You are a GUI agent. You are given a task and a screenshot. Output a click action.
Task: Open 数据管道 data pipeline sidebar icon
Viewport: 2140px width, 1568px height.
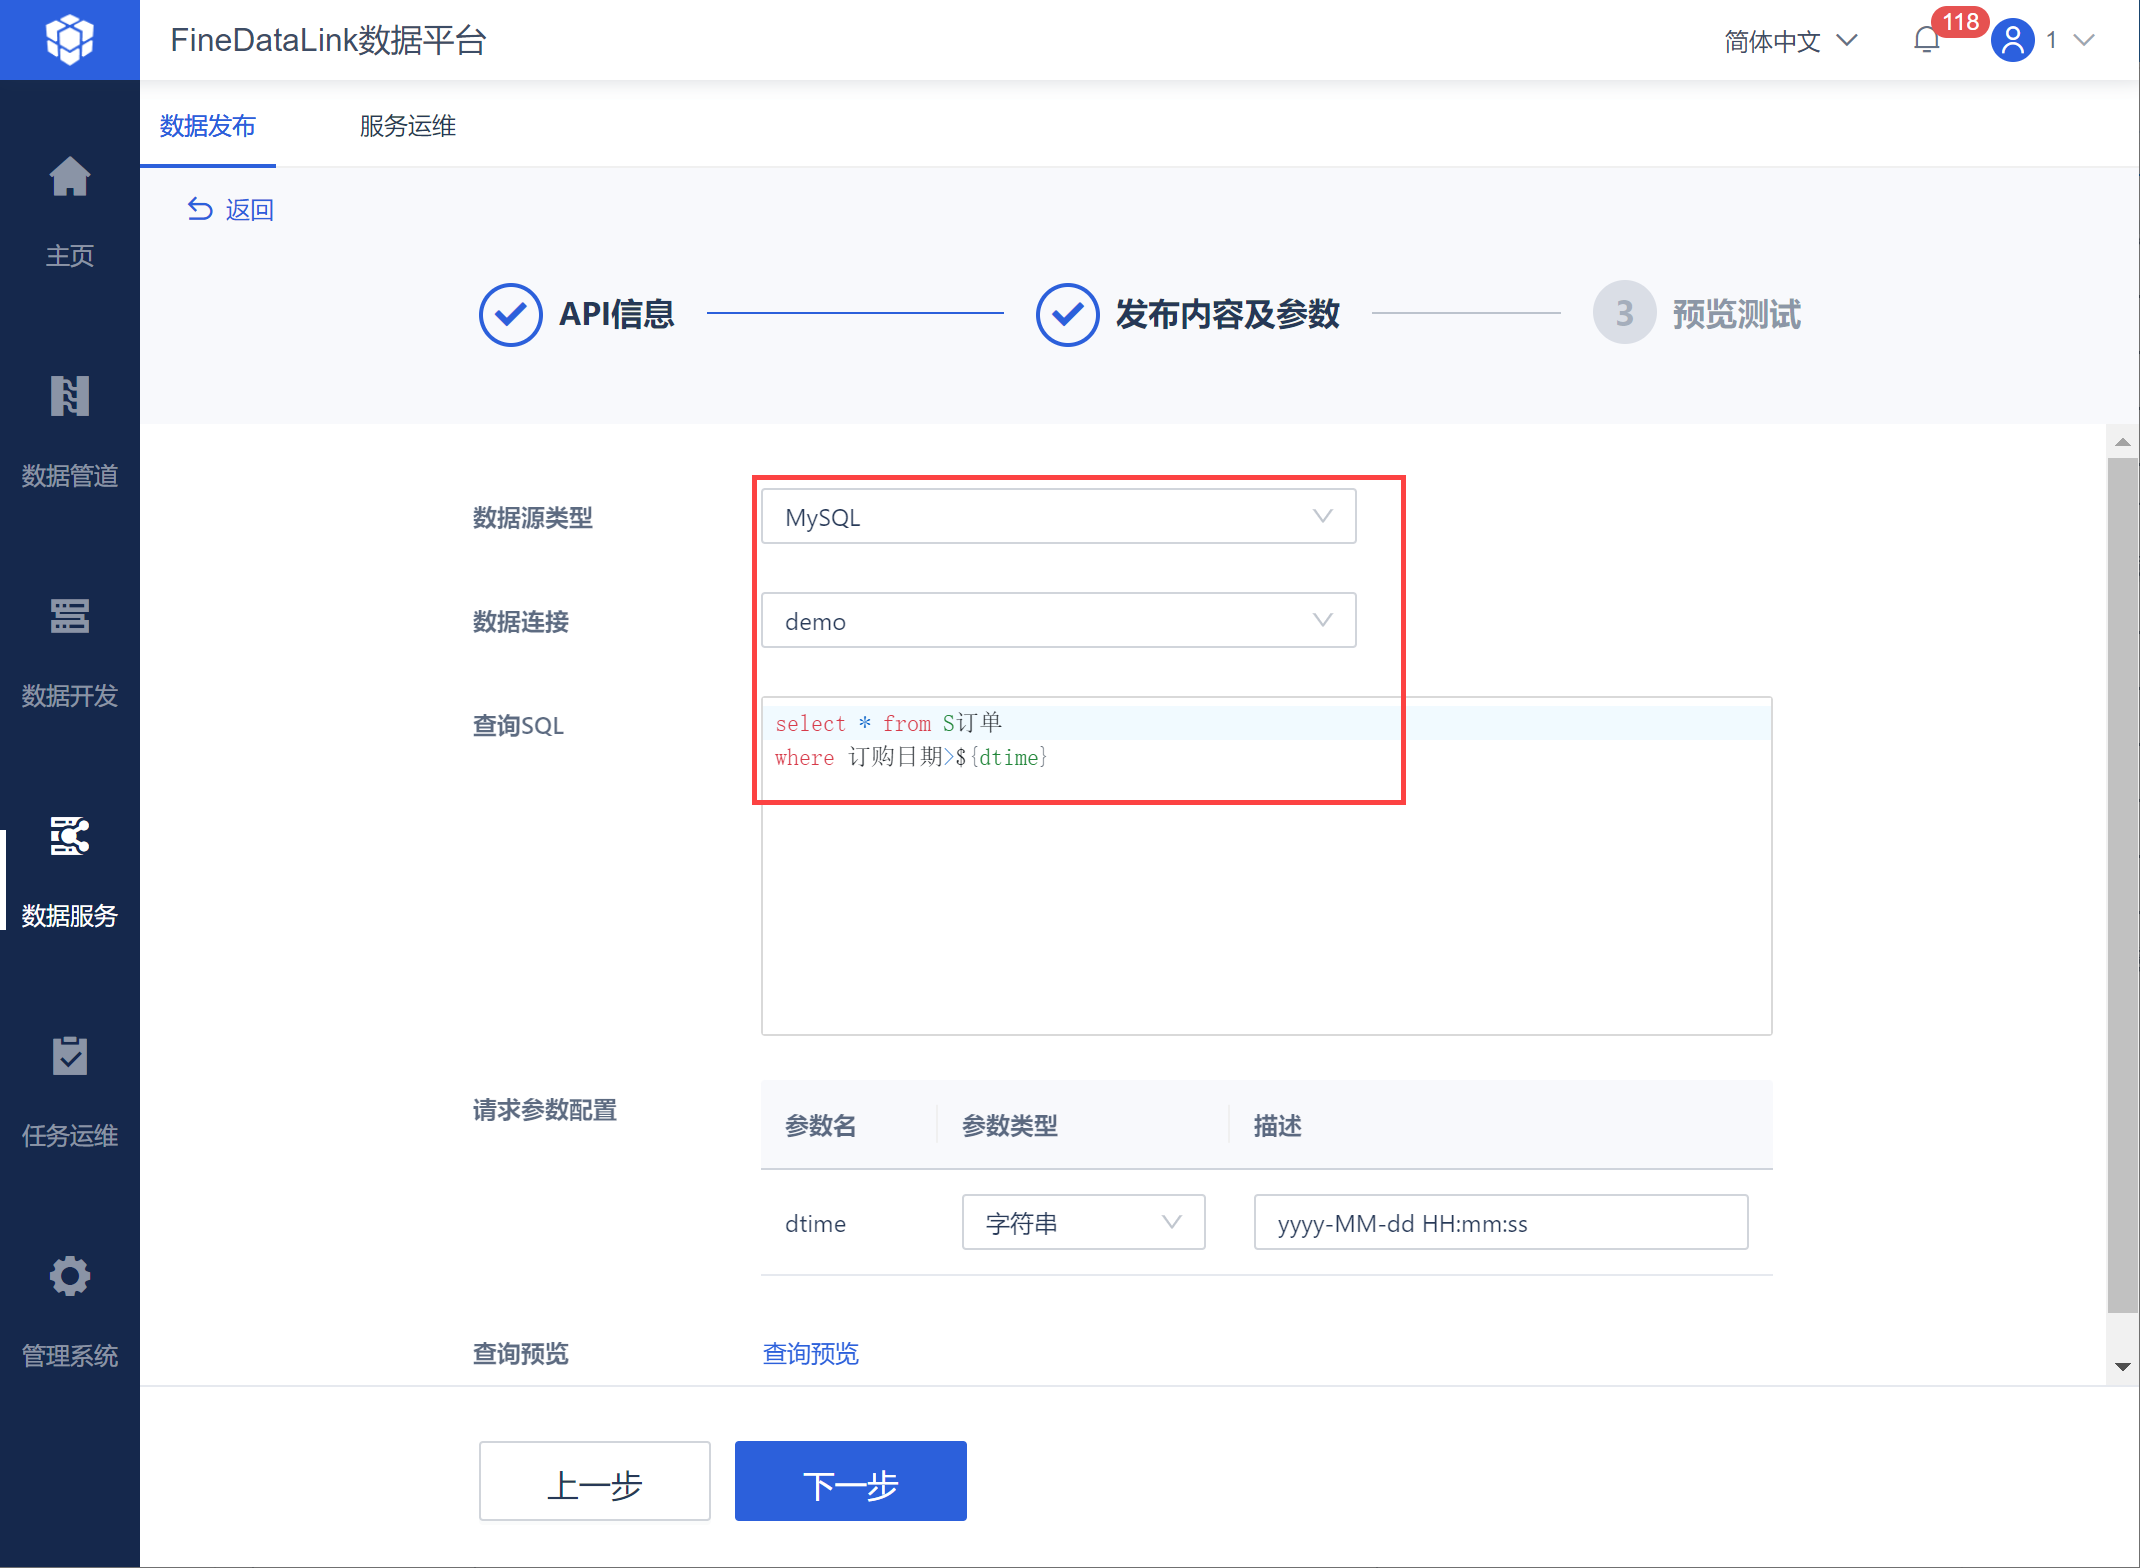pyautogui.click(x=69, y=397)
